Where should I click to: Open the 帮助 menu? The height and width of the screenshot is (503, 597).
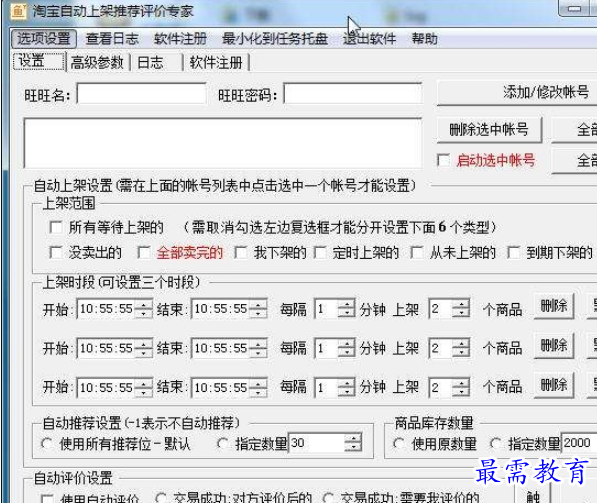pos(425,39)
